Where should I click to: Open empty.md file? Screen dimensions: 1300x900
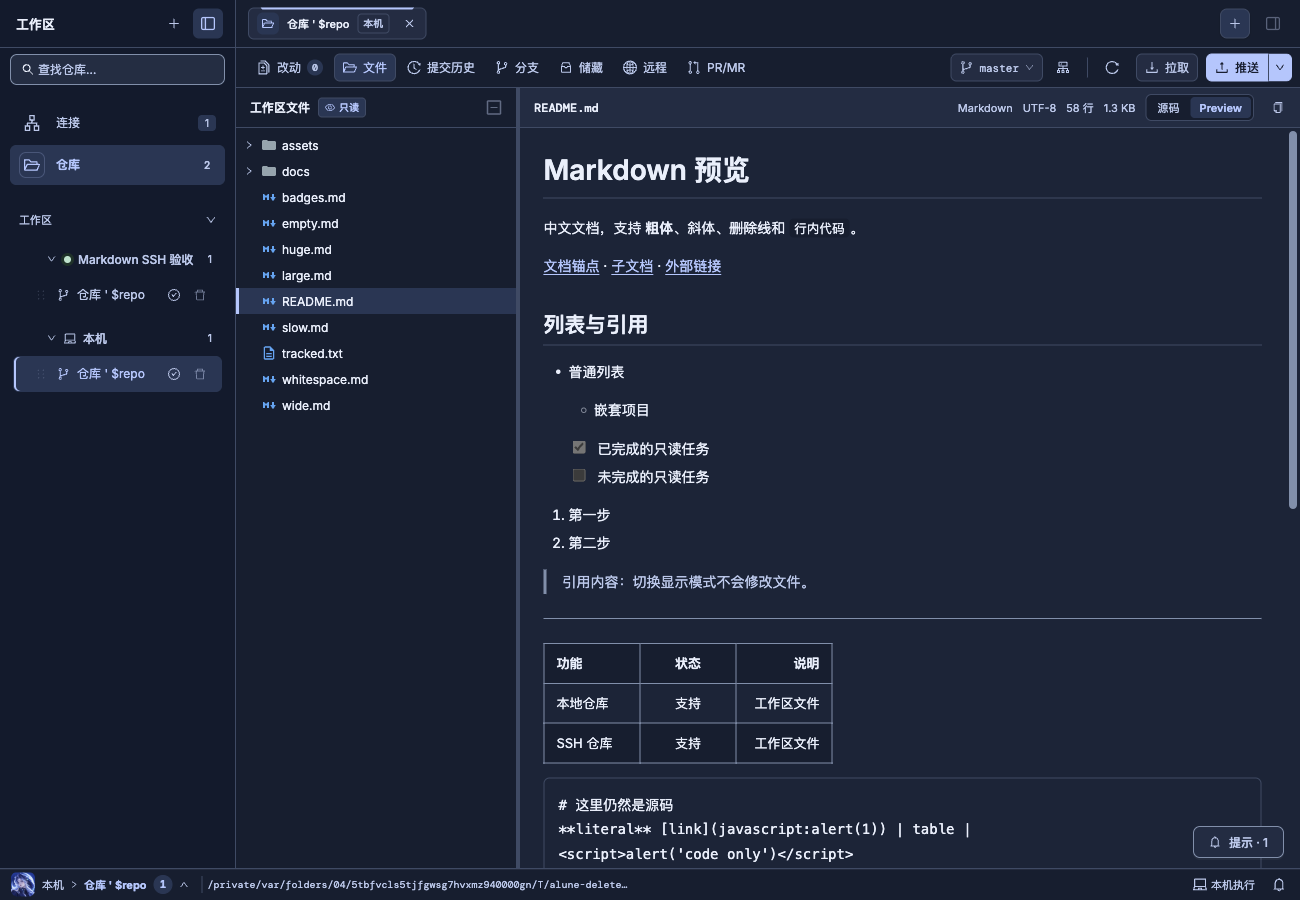click(377, 223)
